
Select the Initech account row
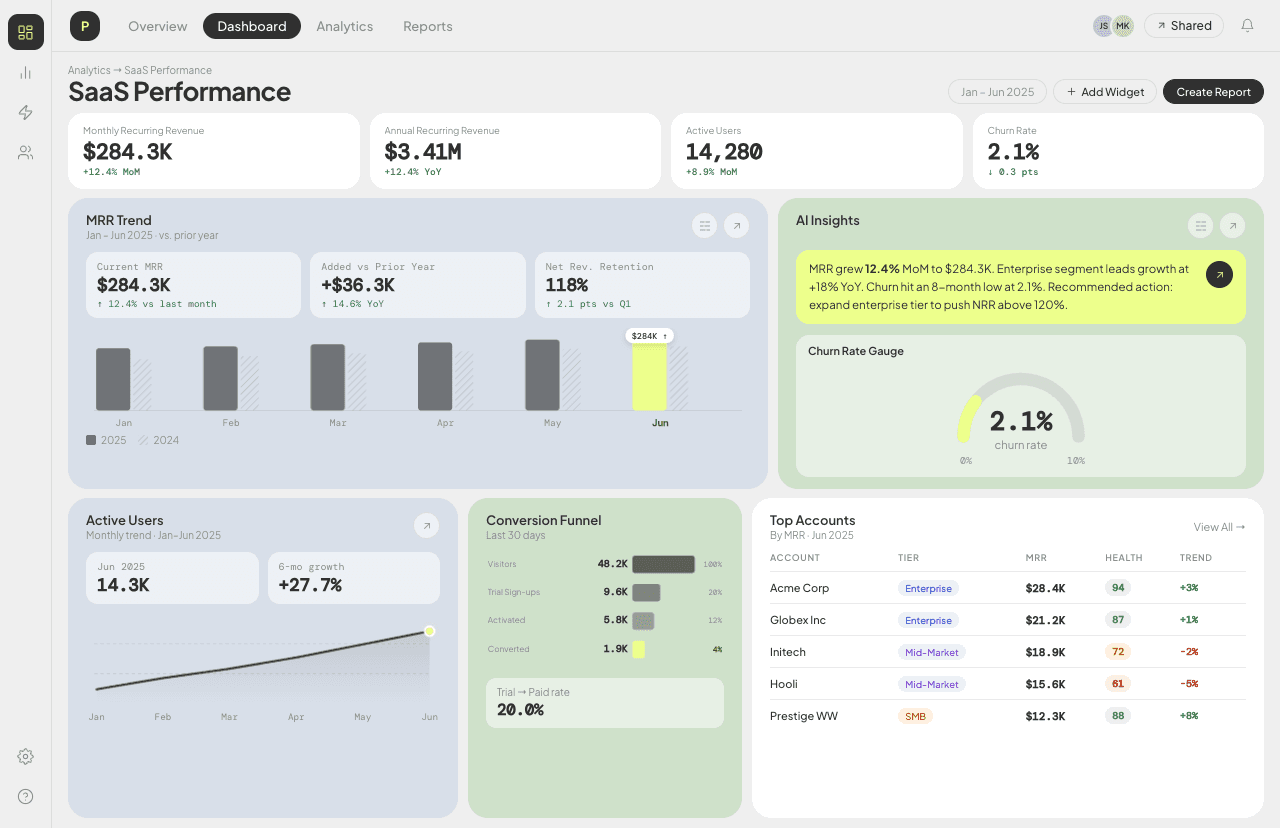coord(1008,652)
